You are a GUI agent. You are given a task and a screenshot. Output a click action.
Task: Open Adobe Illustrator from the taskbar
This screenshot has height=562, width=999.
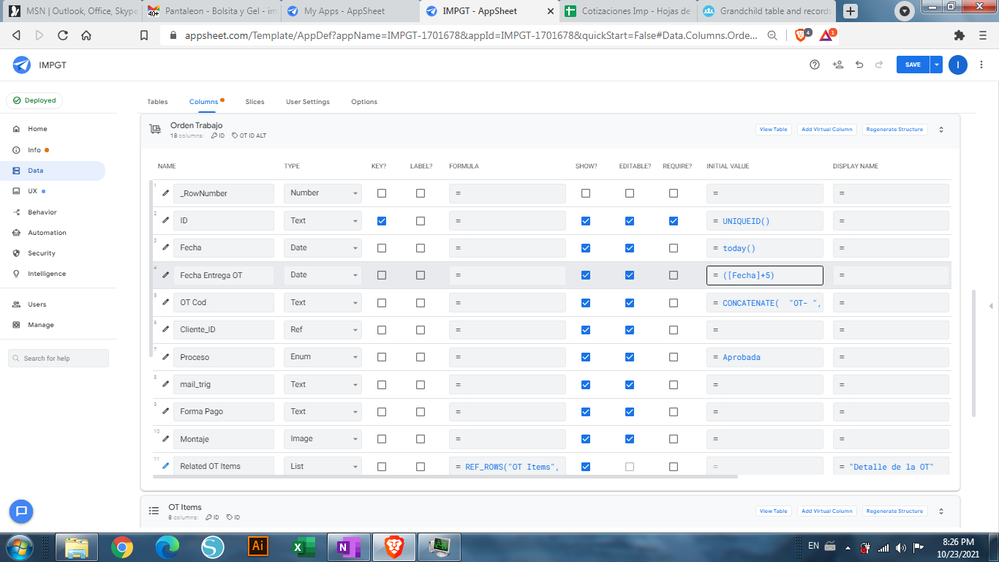pyautogui.click(x=258, y=546)
